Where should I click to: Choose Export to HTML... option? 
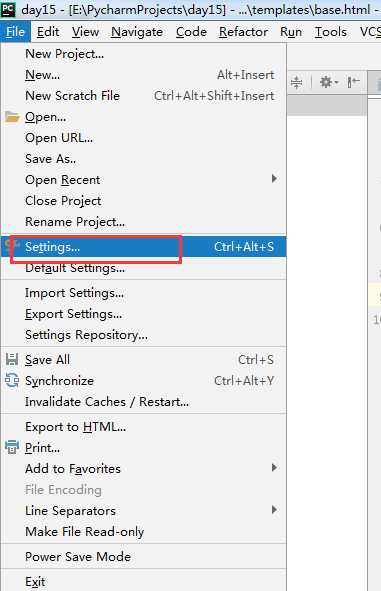pyautogui.click(x=143, y=427)
